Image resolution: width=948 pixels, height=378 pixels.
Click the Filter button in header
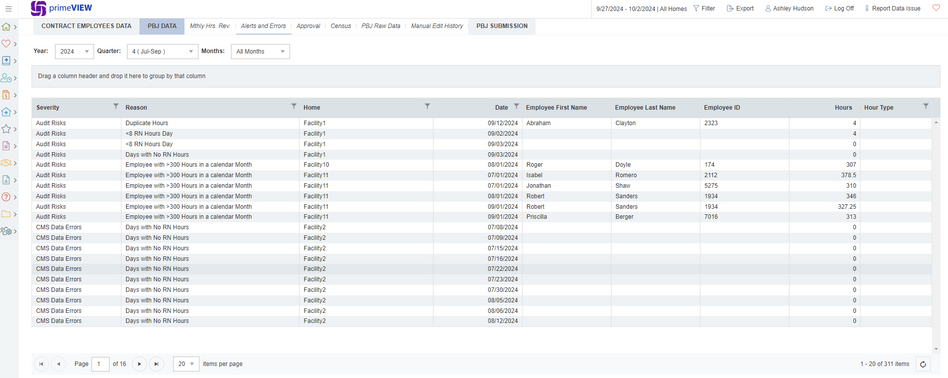[x=704, y=8]
